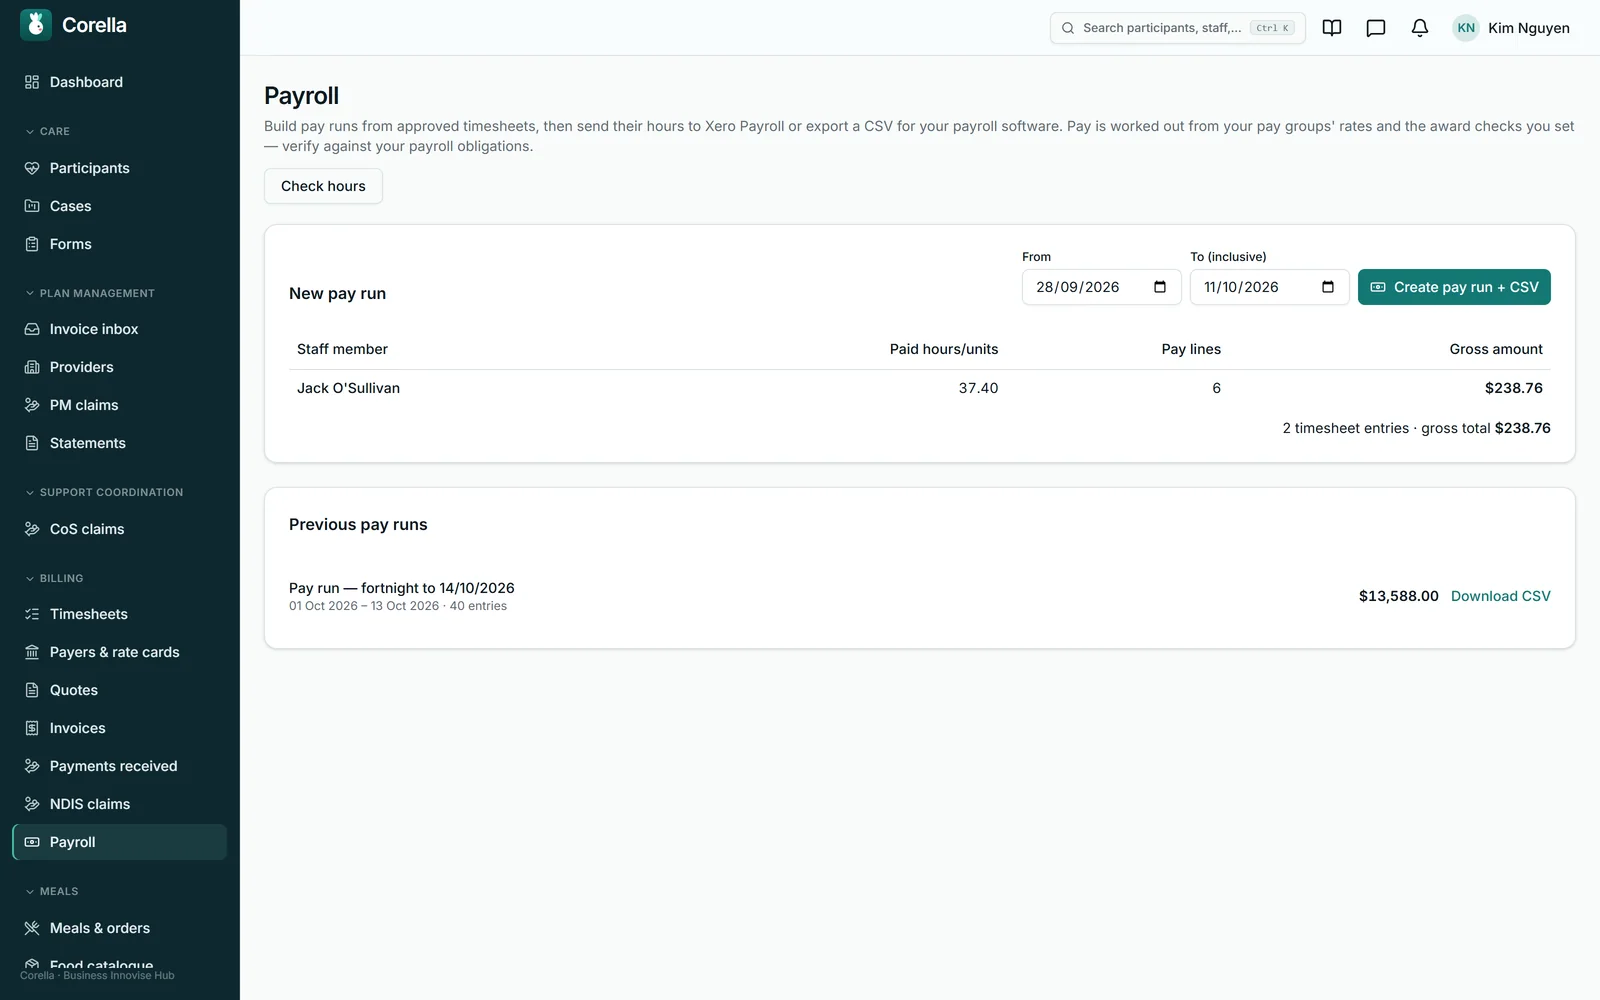Open calendar picker for From date
The width and height of the screenshot is (1600, 1000).
[x=1160, y=287]
